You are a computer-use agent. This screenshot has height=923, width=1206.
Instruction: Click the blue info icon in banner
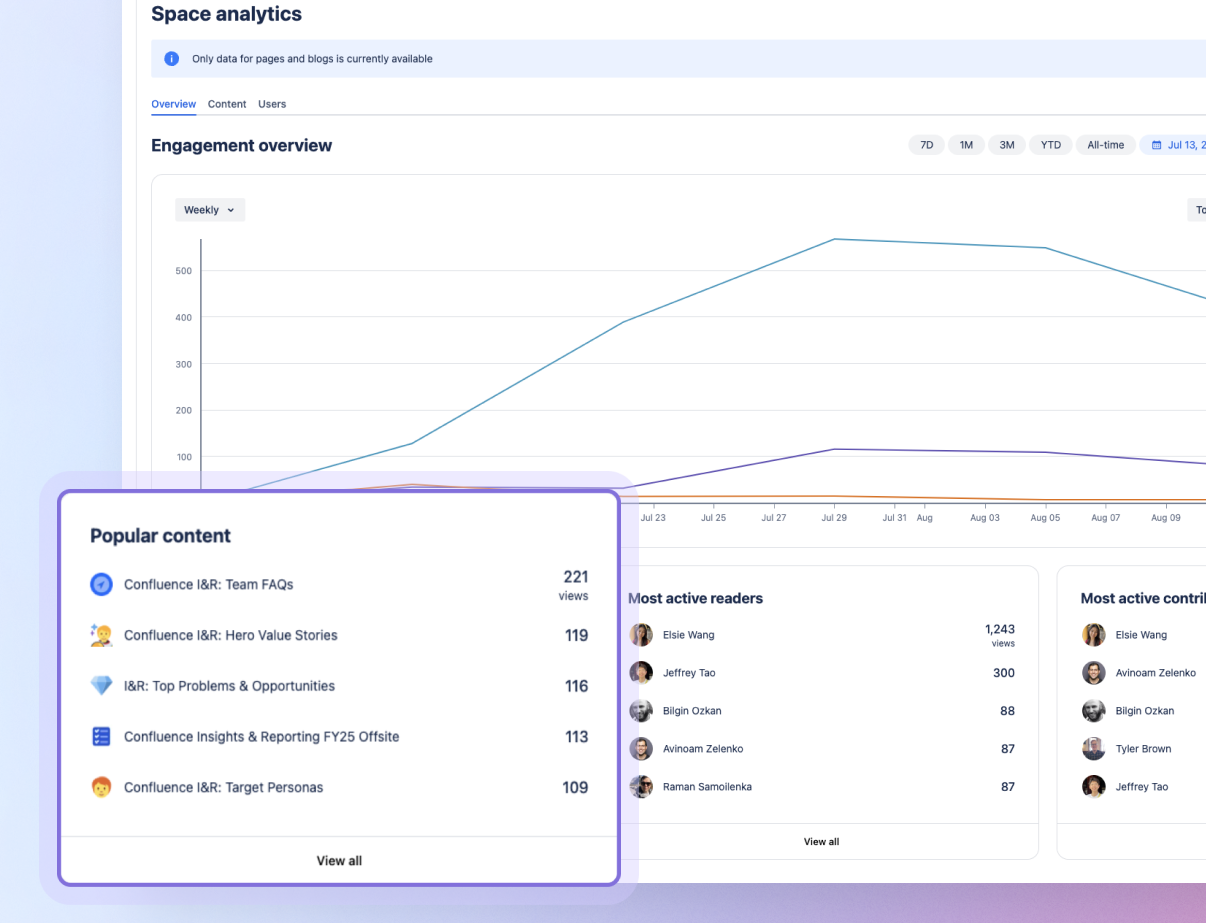(x=172, y=59)
